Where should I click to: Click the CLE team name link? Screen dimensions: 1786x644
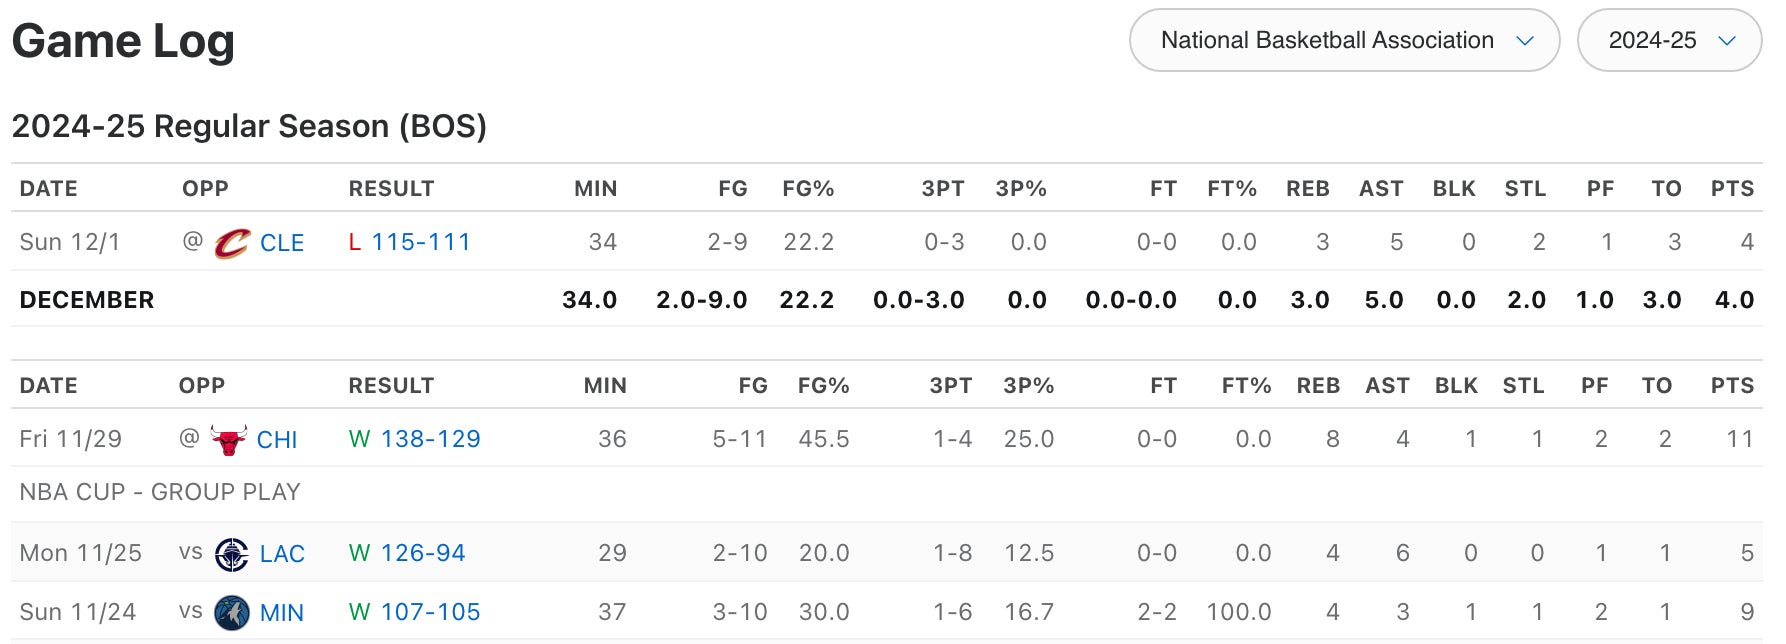(x=282, y=243)
